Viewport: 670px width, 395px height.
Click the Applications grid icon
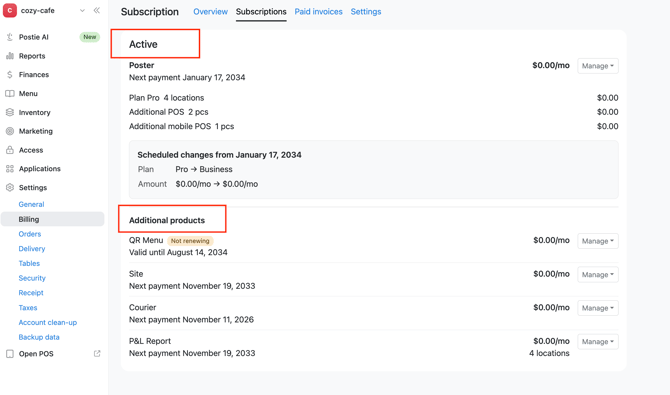point(10,169)
